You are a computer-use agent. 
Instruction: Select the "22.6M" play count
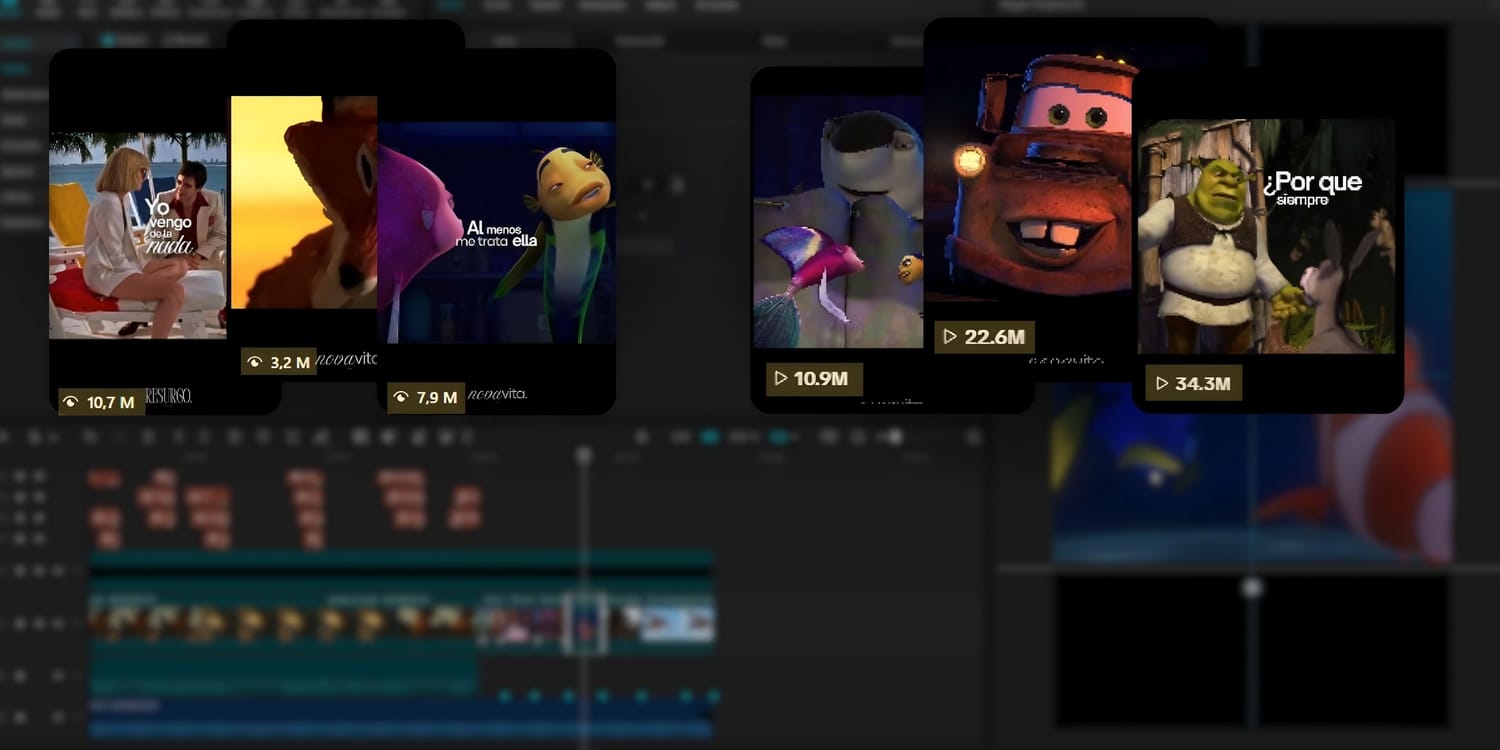point(995,337)
